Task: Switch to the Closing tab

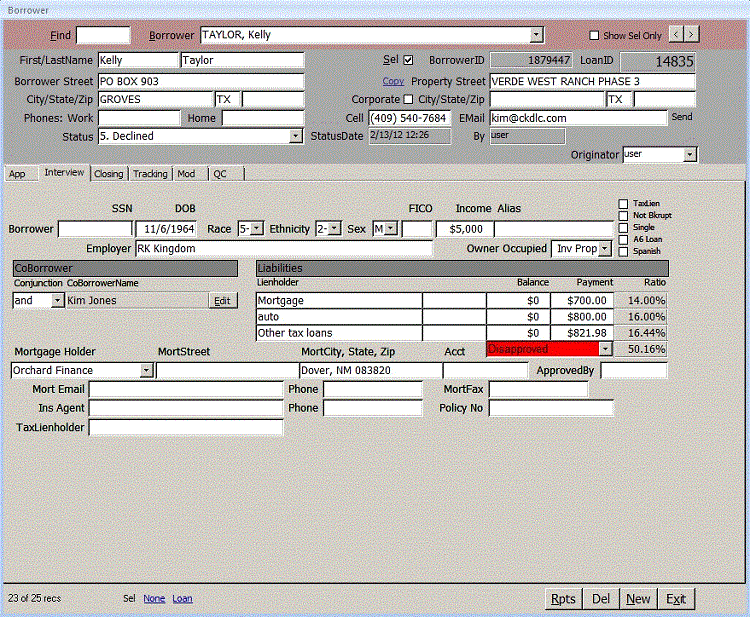Action: pyautogui.click(x=108, y=174)
